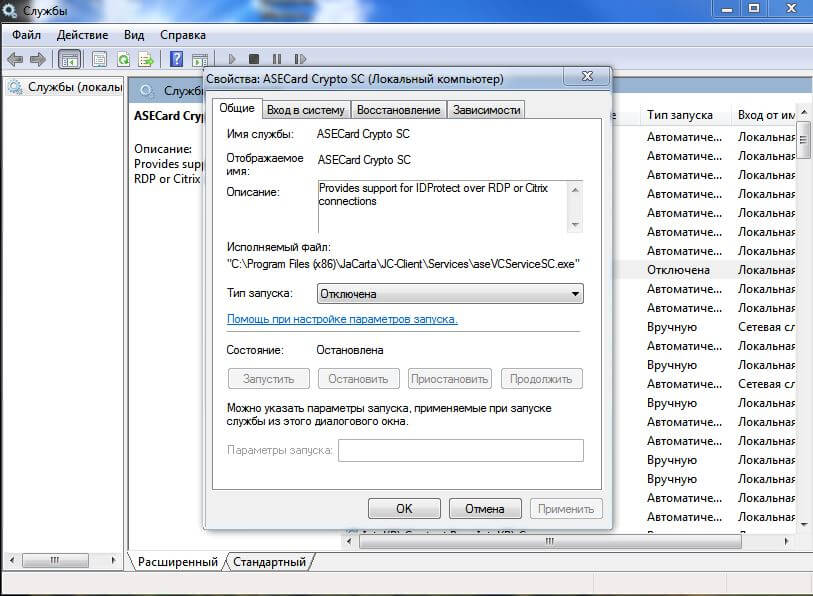Viewport: 813px width, 596px height.
Task: Switch to the Расширенный view tab
Action: point(177,562)
